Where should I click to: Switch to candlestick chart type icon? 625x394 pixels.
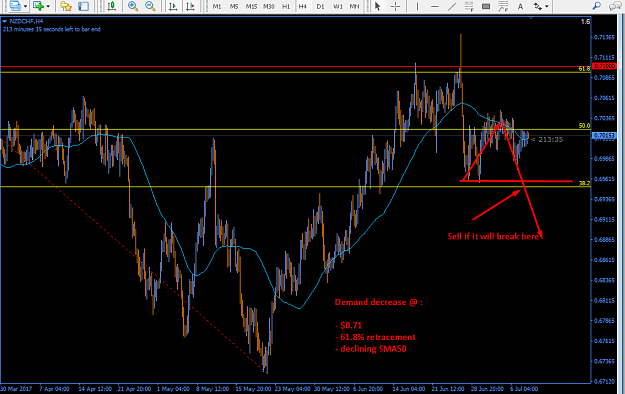[x=112, y=6]
